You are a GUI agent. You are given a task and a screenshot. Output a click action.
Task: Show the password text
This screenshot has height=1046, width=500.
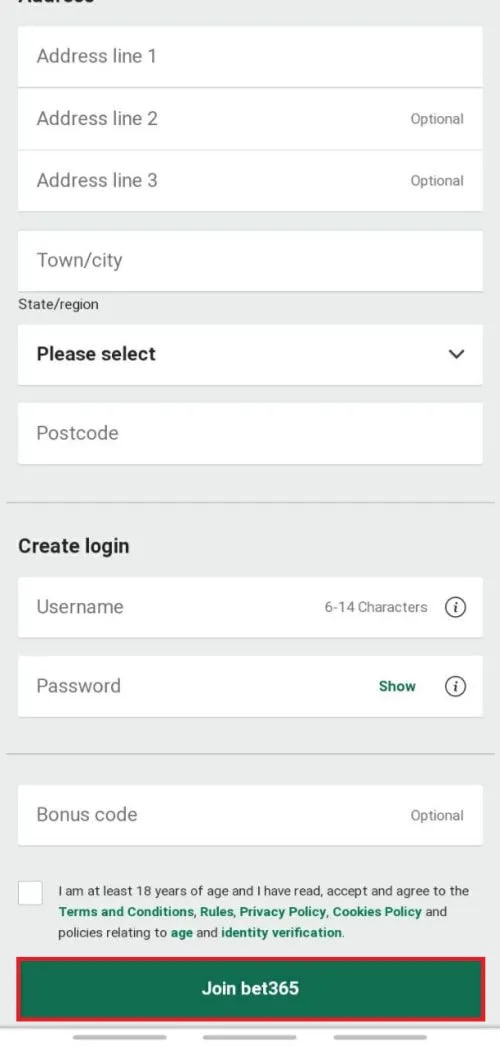tap(397, 686)
